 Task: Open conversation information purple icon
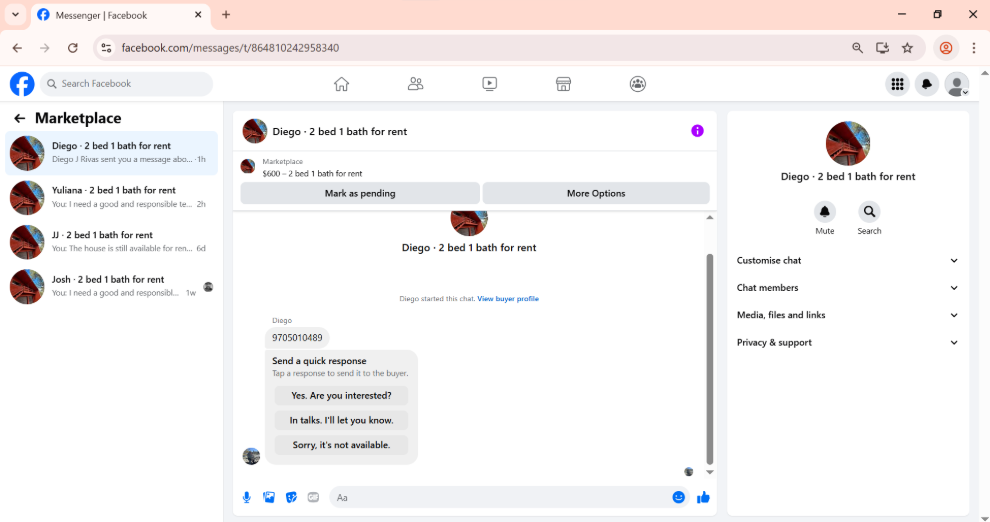[697, 131]
